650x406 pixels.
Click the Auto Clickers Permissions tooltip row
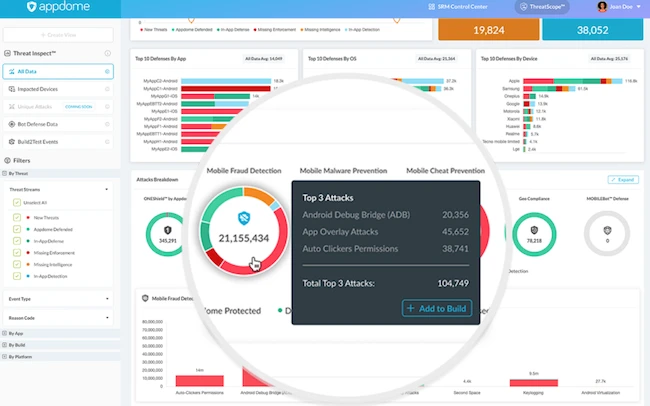coord(386,248)
